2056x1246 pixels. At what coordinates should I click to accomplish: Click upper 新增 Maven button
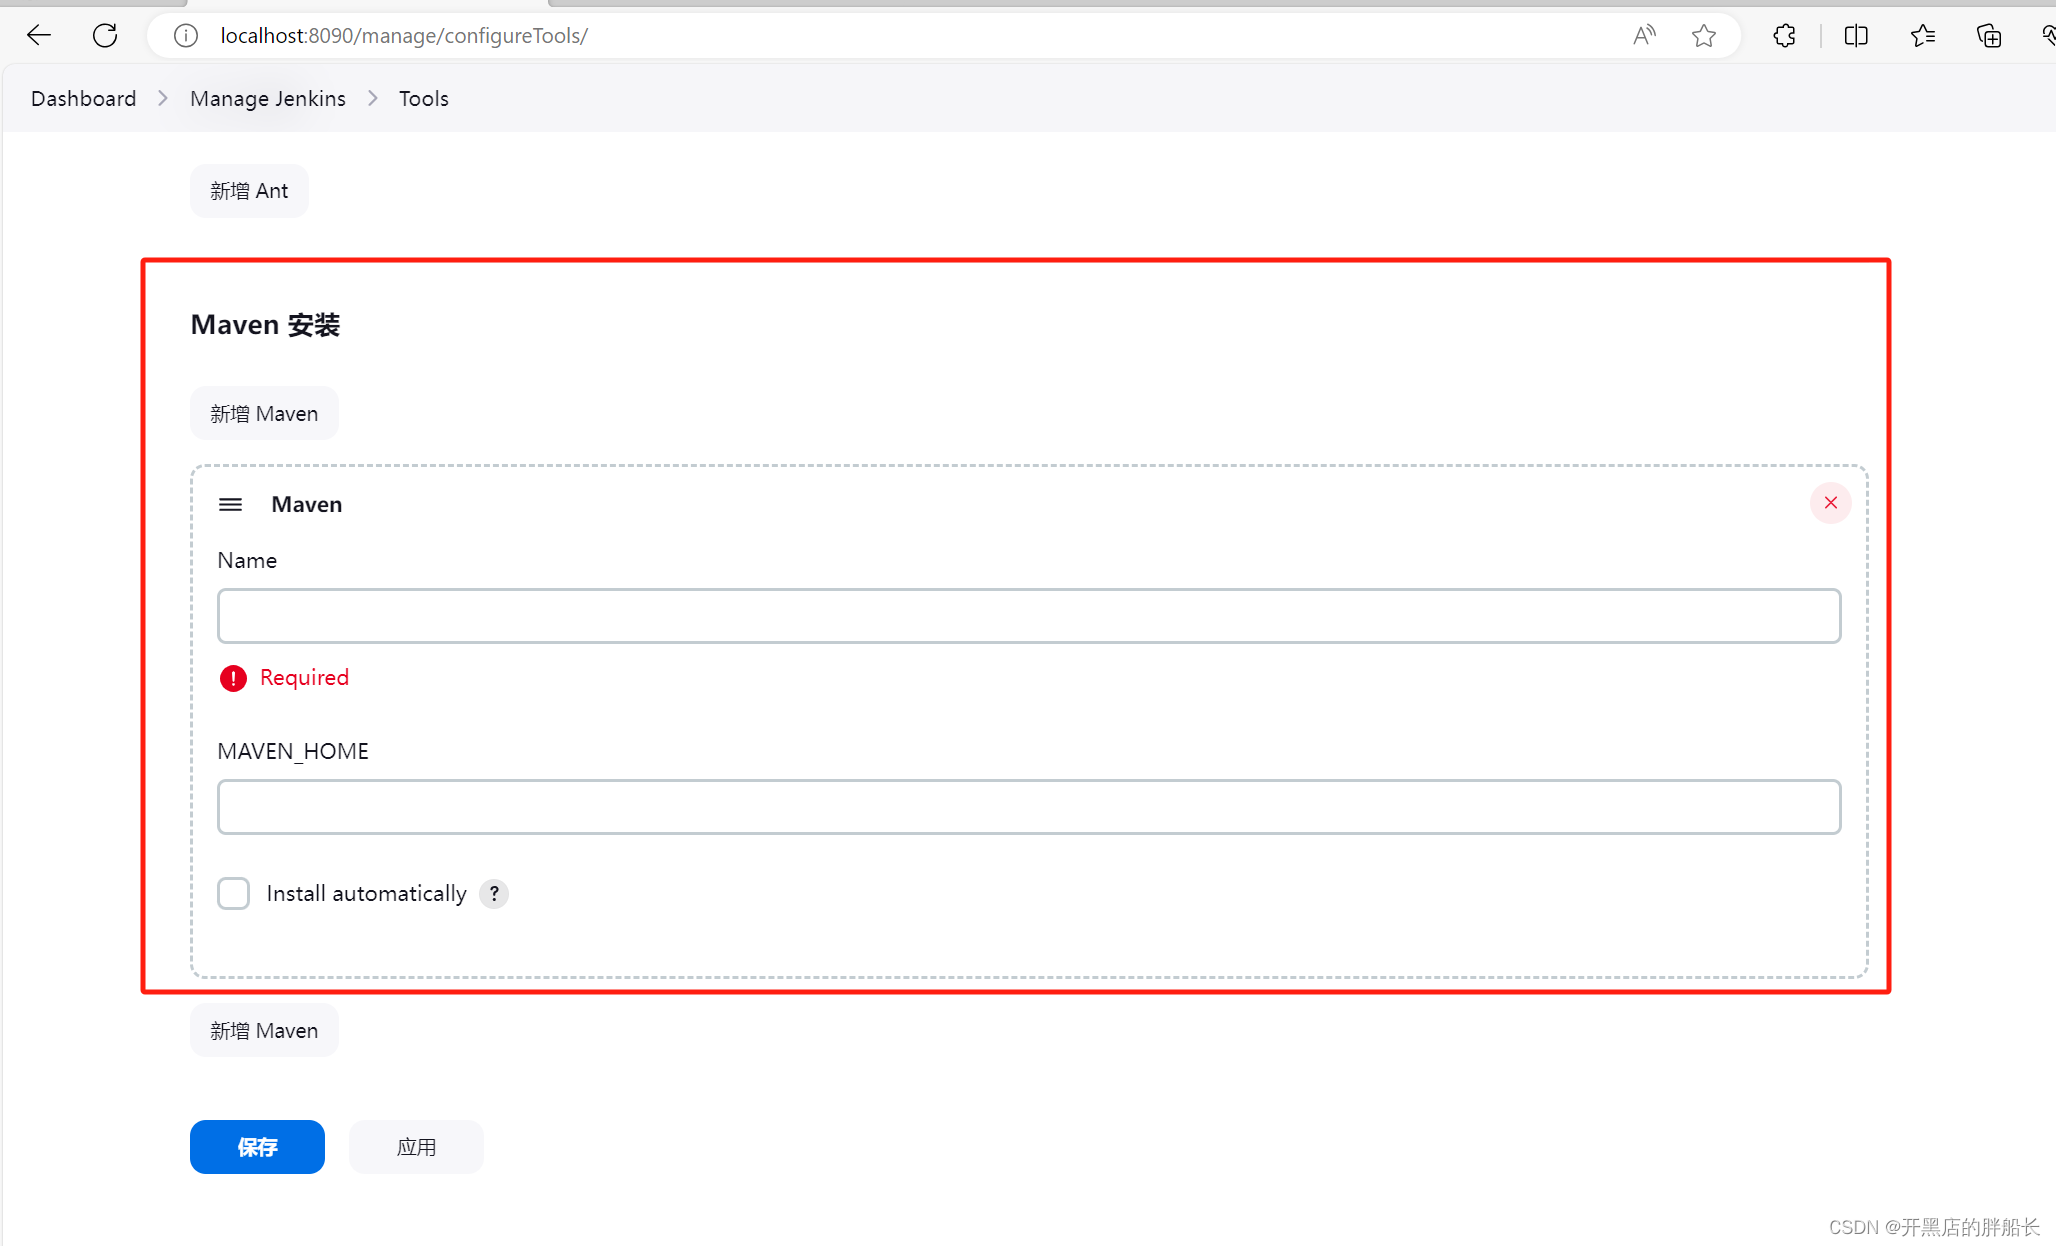pos(264,413)
